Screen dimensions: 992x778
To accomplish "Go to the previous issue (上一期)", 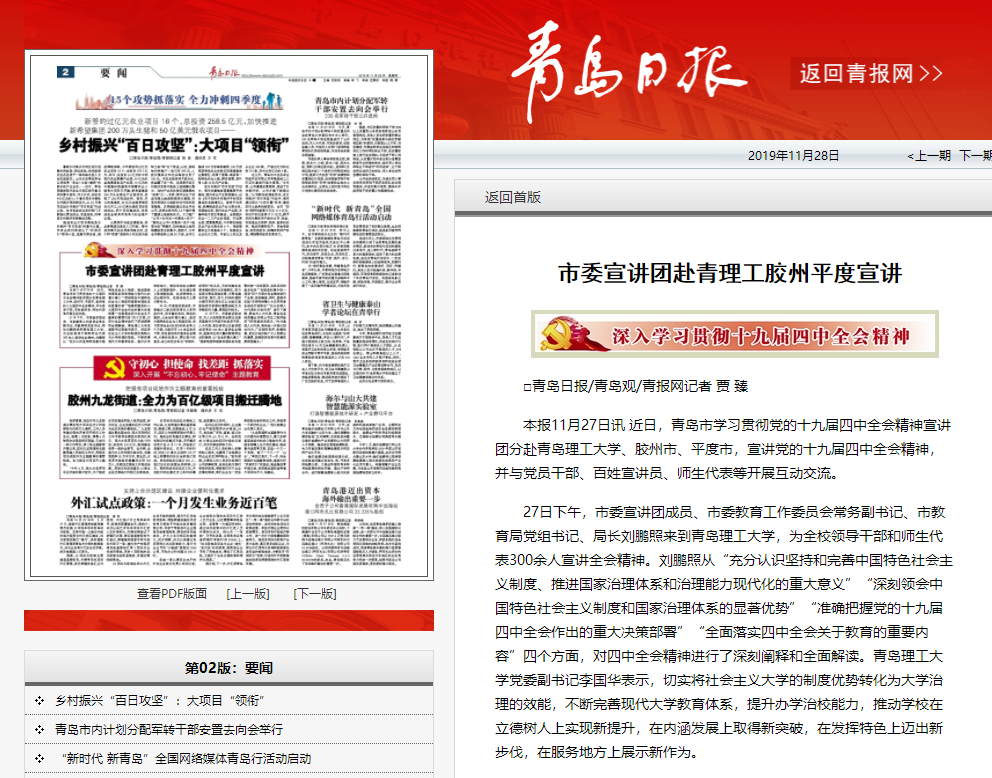I will click(929, 156).
